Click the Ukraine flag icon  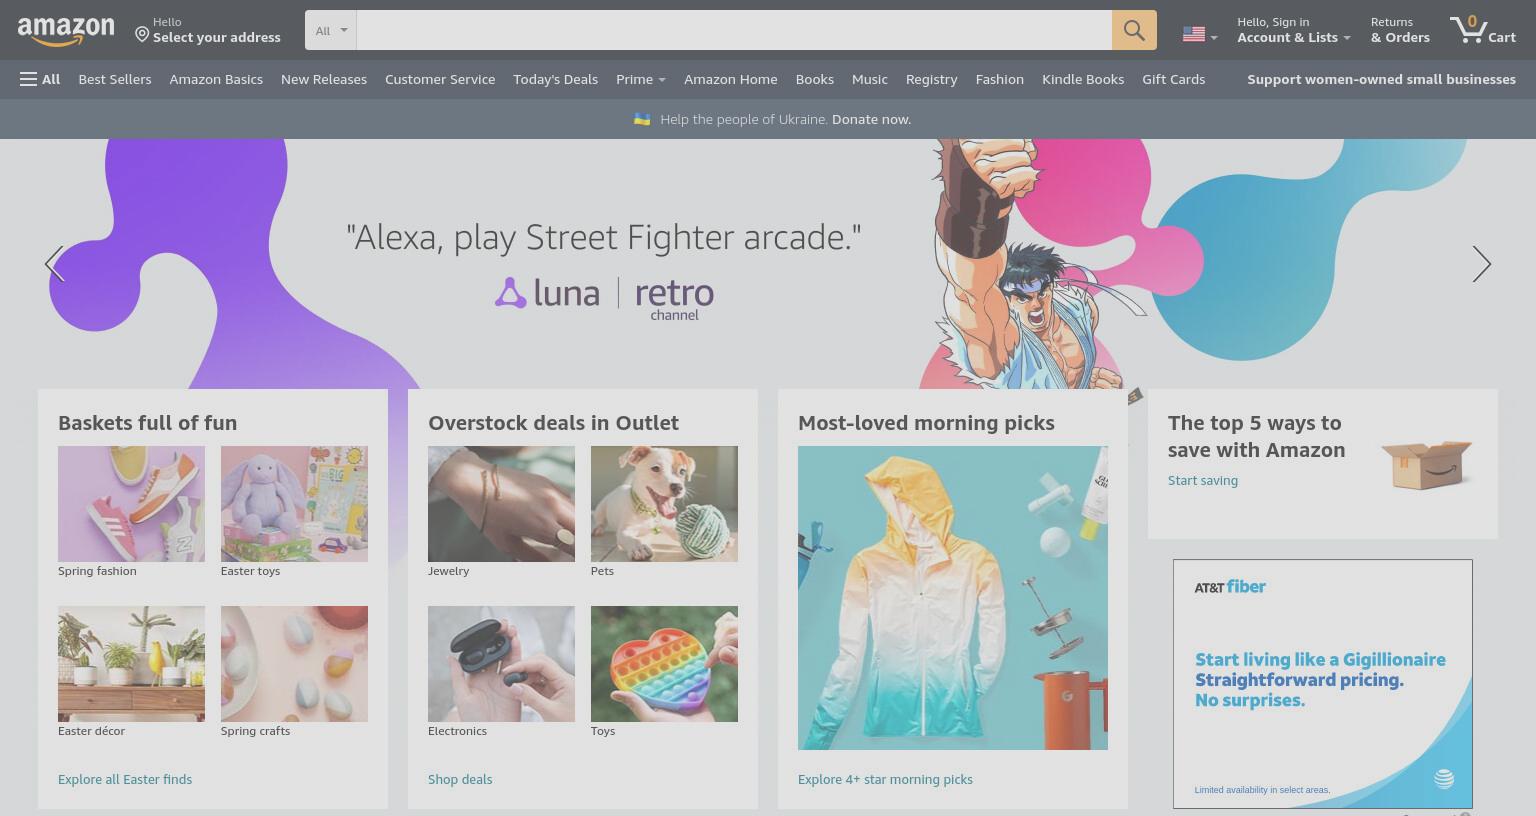tap(642, 119)
